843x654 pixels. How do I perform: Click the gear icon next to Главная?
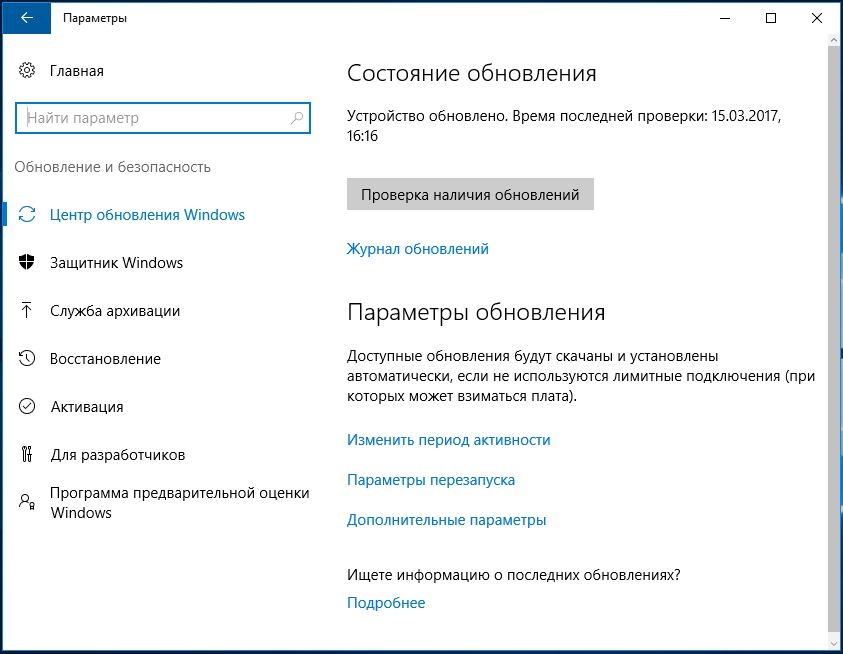[x=27, y=70]
